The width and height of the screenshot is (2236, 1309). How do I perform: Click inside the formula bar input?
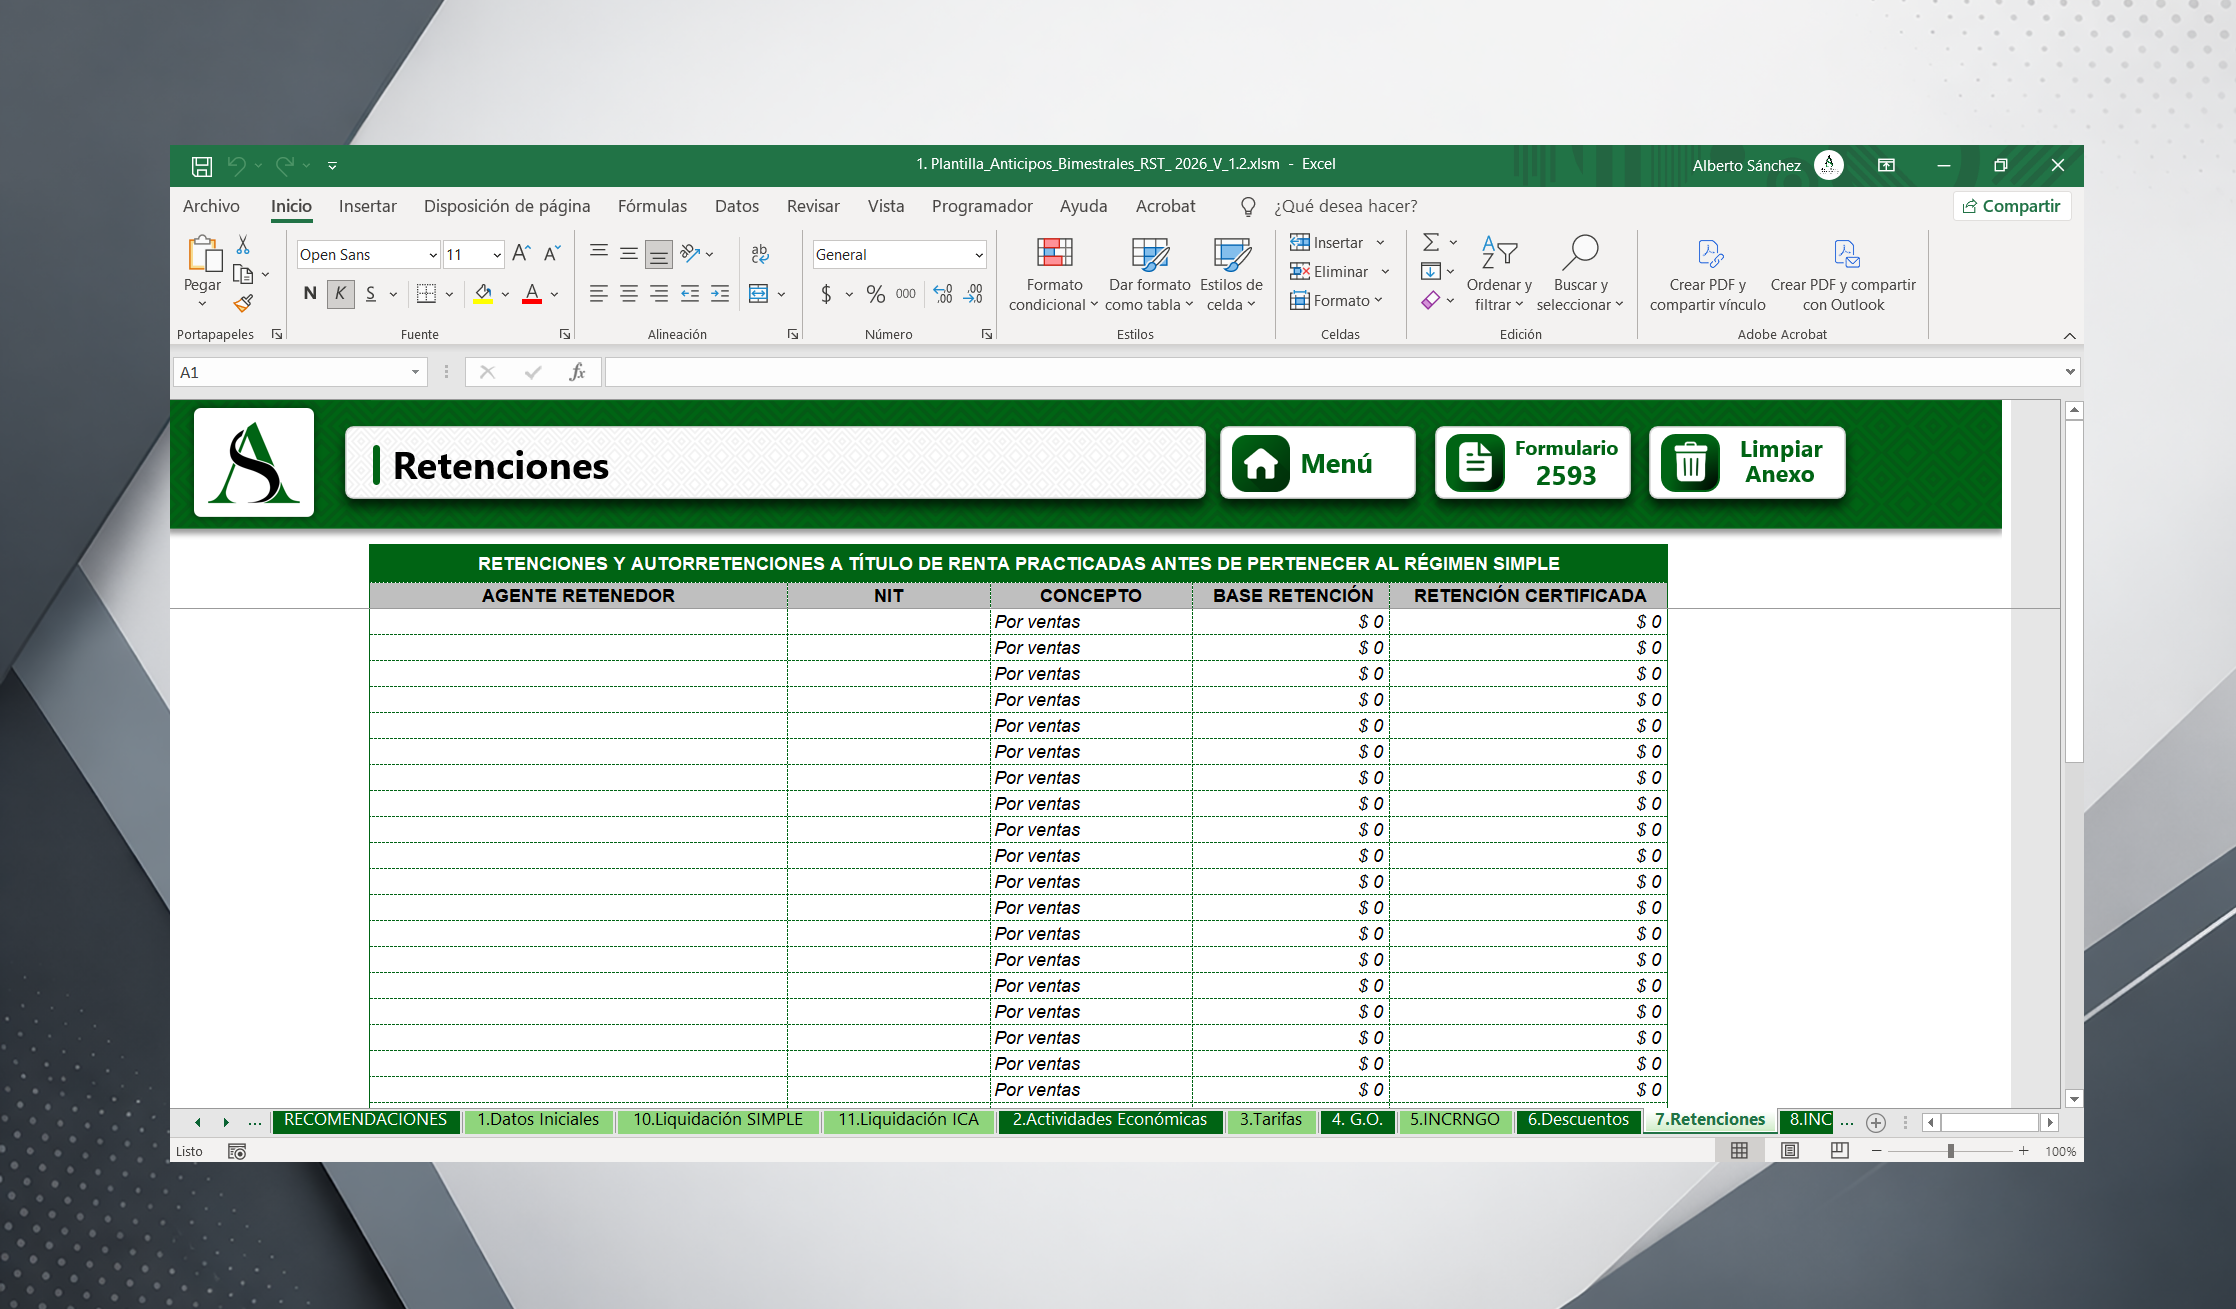(1330, 373)
